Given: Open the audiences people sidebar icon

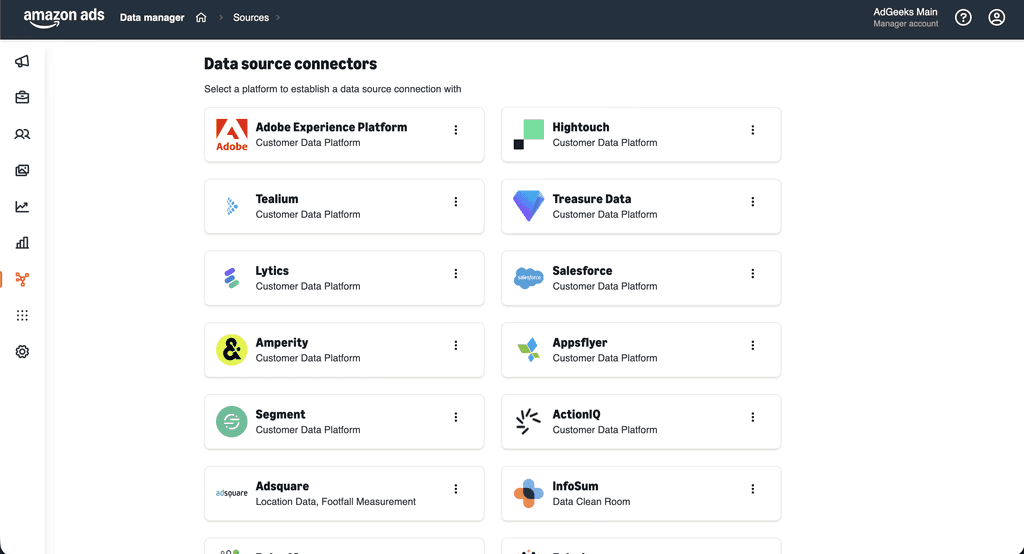Looking at the screenshot, I should pyautogui.click(x=22, y=134).
